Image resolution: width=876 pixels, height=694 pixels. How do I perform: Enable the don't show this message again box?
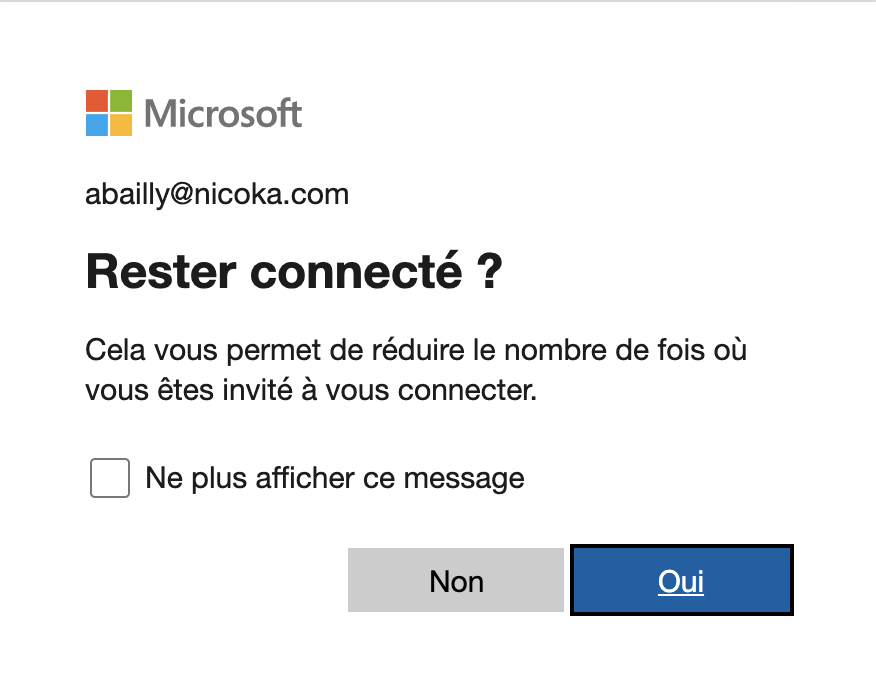coord(110,478)
